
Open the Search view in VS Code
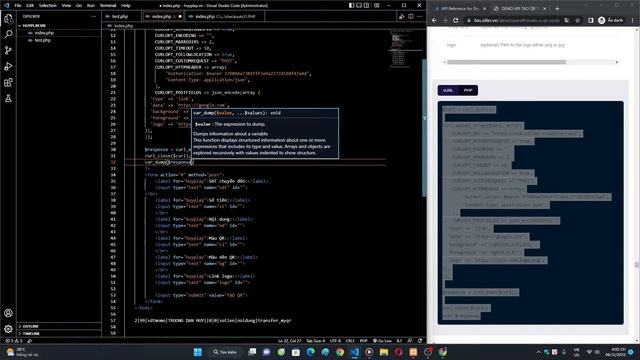(8, 34)
